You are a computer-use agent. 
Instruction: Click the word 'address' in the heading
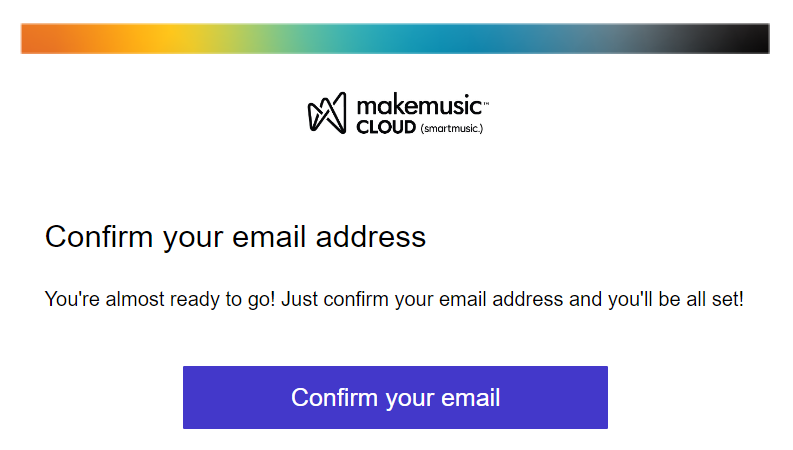click(x=371, y=237)
